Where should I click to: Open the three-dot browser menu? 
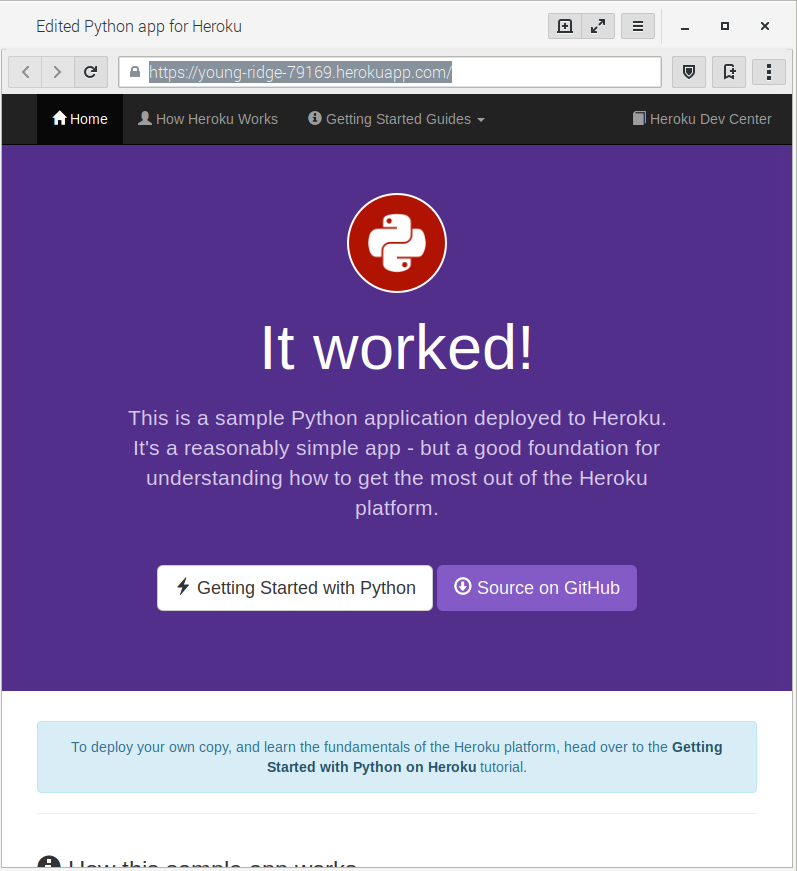coord(768,72)
